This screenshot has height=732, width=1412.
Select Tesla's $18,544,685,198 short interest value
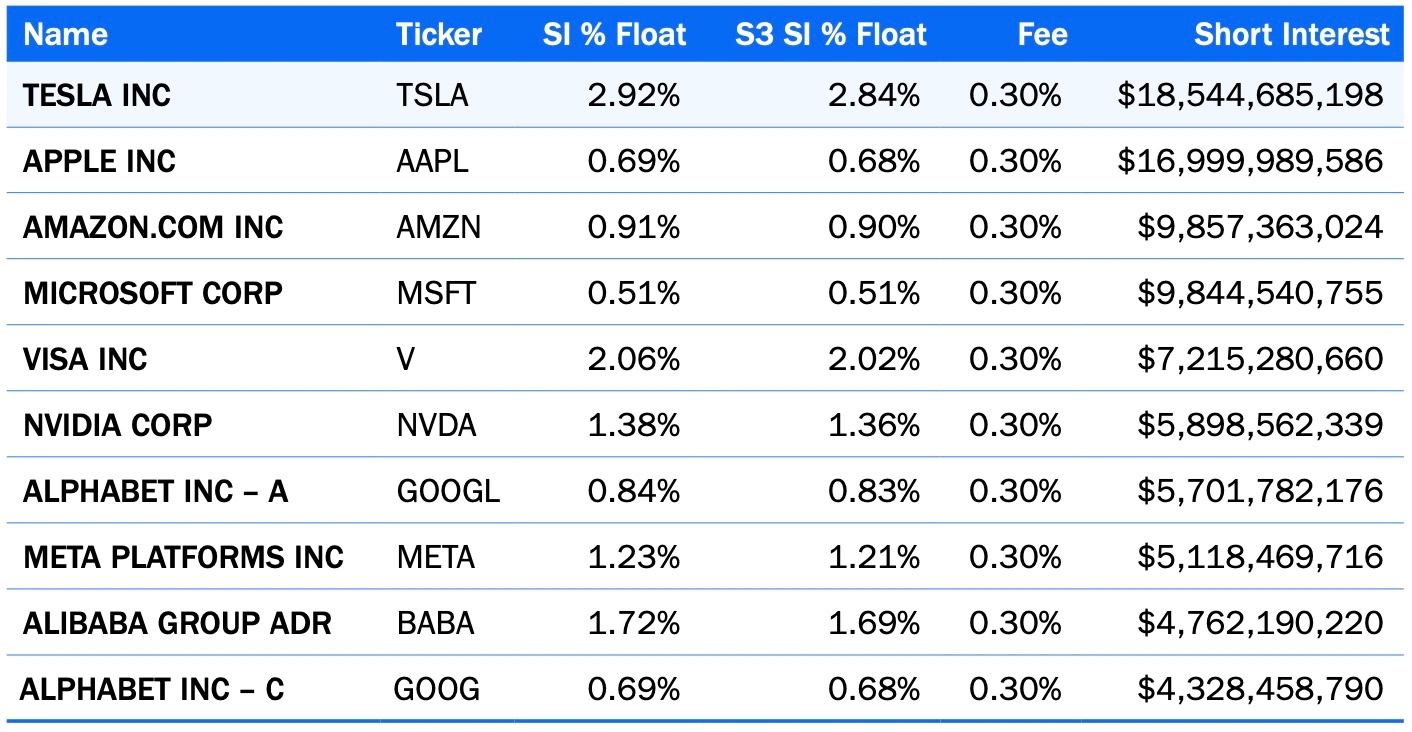[1250, 95]
